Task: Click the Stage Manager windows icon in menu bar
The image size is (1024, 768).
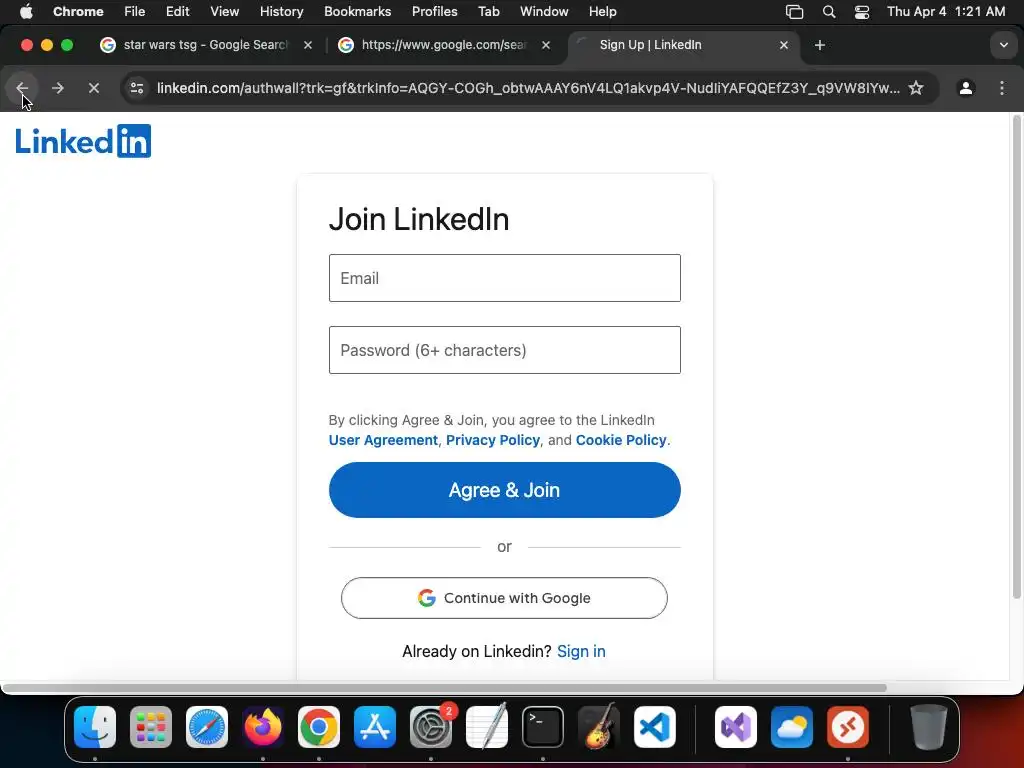Action: tap(794, 12)
